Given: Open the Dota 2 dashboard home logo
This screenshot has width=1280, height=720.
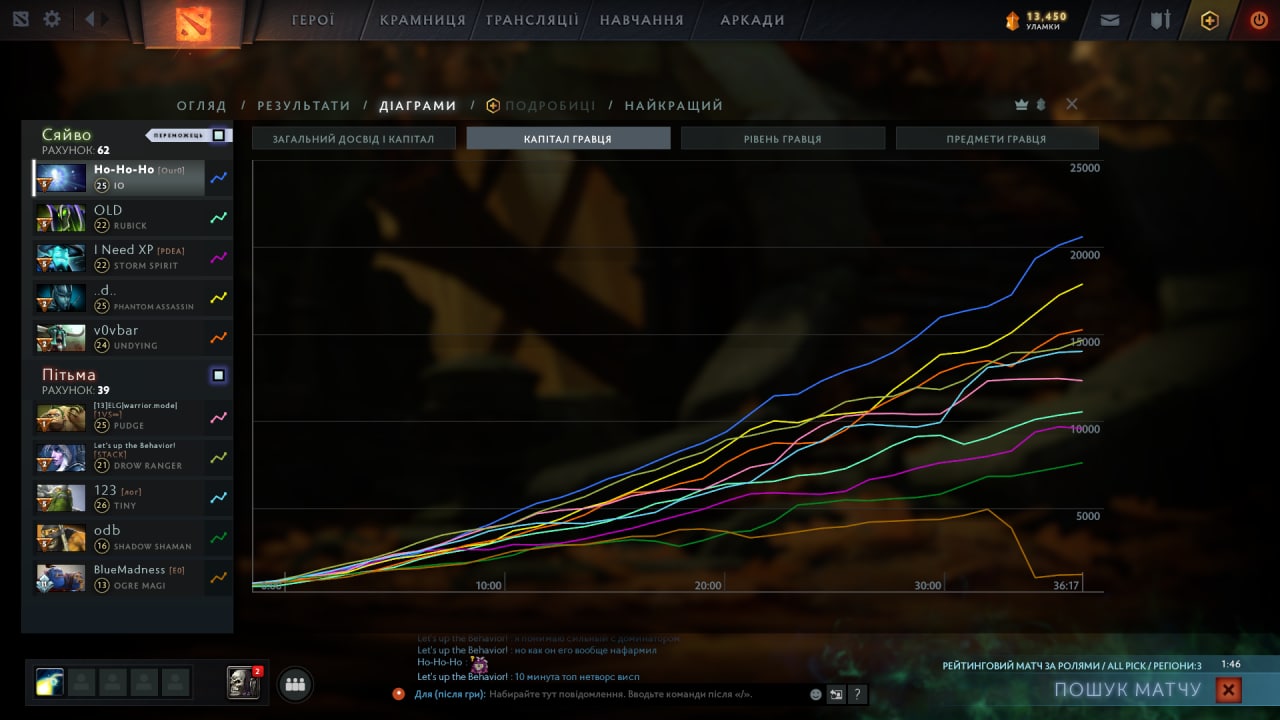Looking at the screenshot, I should coord(193,23).
